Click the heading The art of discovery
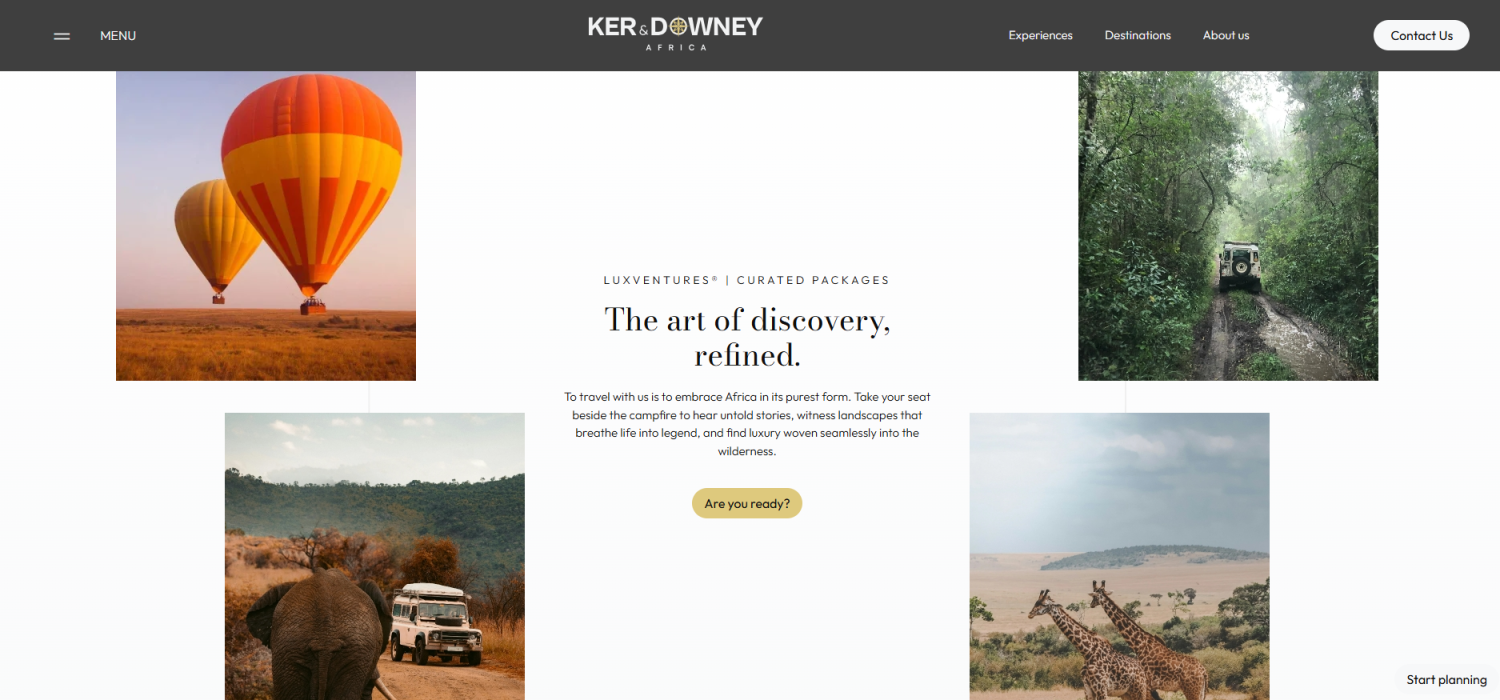The width and height of the screenshot is (1500, 700). coord(747,337)
